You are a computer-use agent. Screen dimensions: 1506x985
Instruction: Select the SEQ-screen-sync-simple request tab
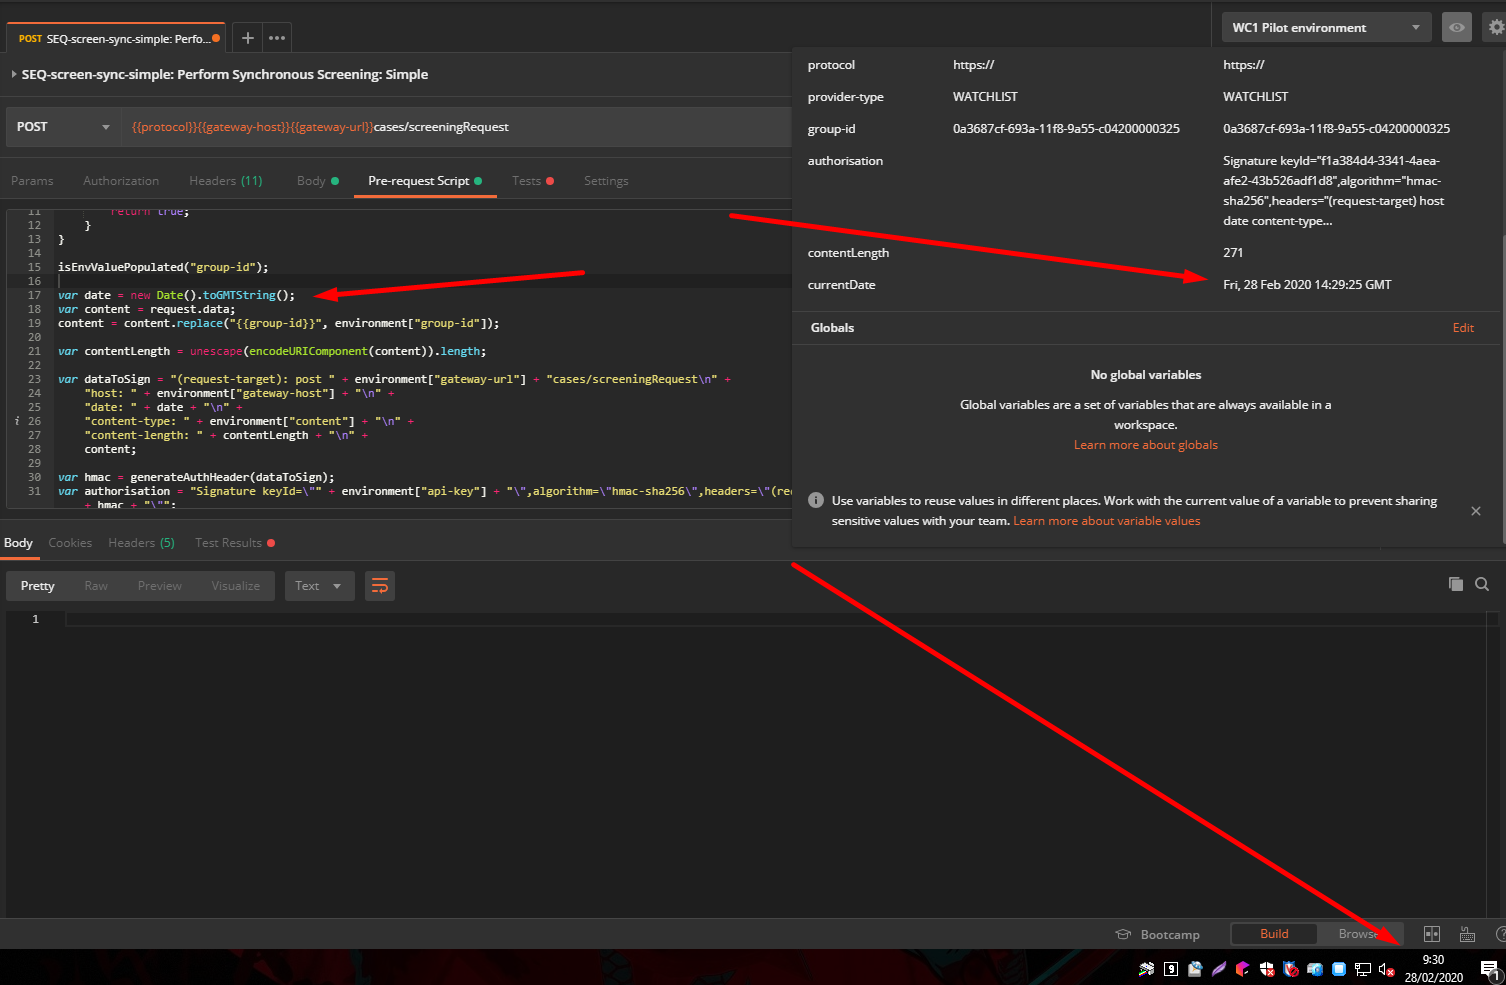(115, 38)
